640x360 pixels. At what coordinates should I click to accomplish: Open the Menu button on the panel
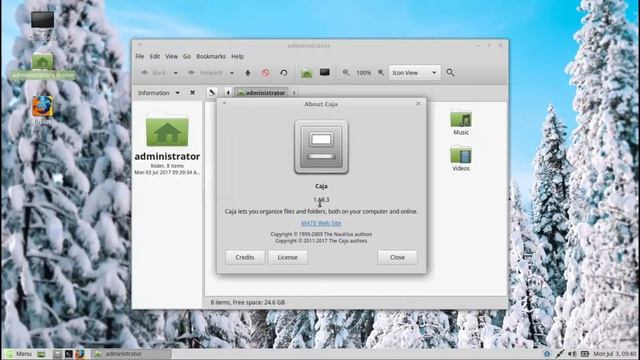(x=18, y=354)
